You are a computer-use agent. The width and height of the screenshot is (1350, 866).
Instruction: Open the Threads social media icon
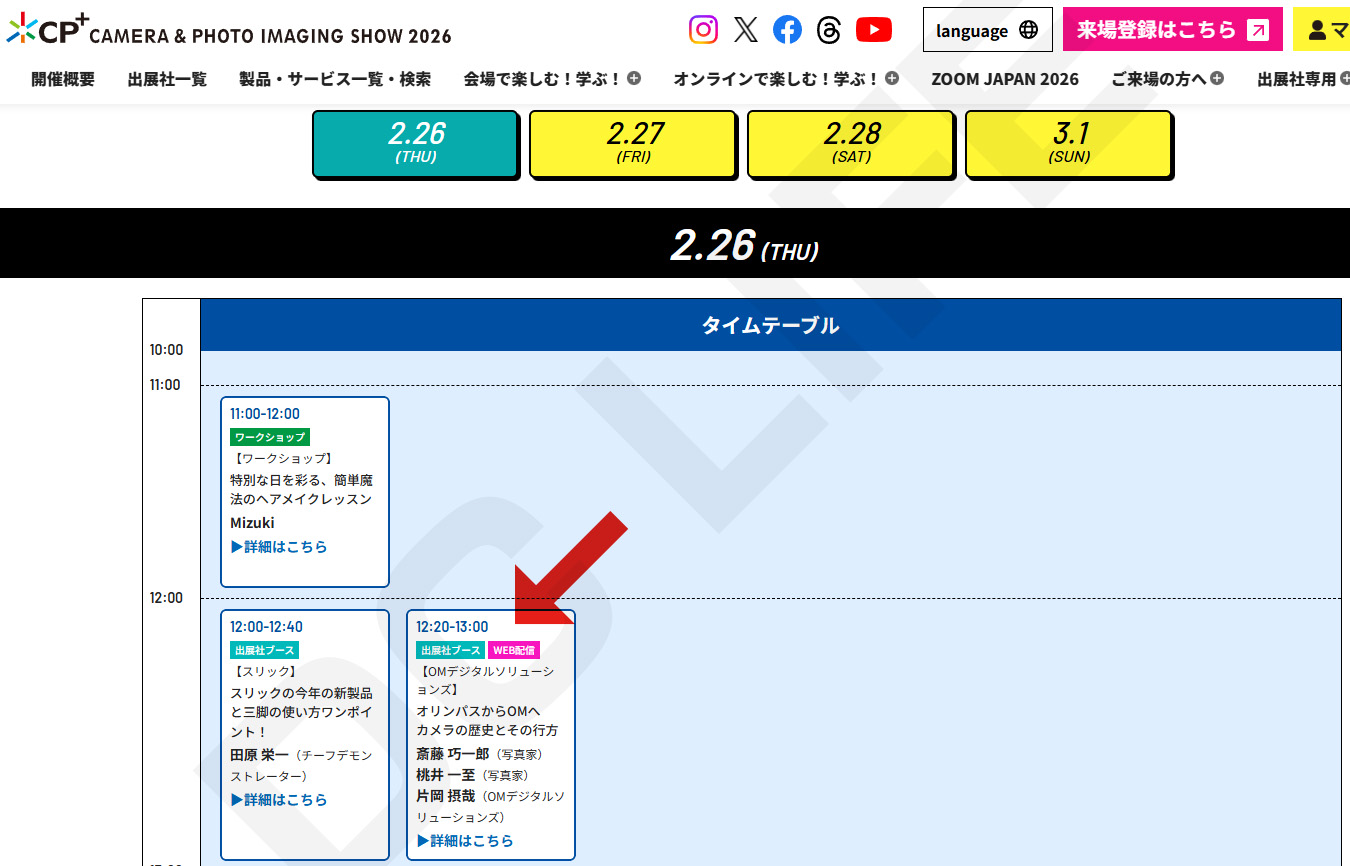[x=829, y=30]
